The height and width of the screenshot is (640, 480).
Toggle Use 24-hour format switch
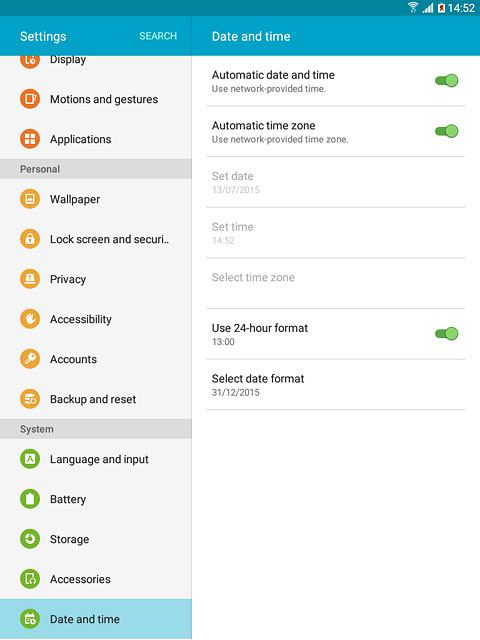point(447,333)
